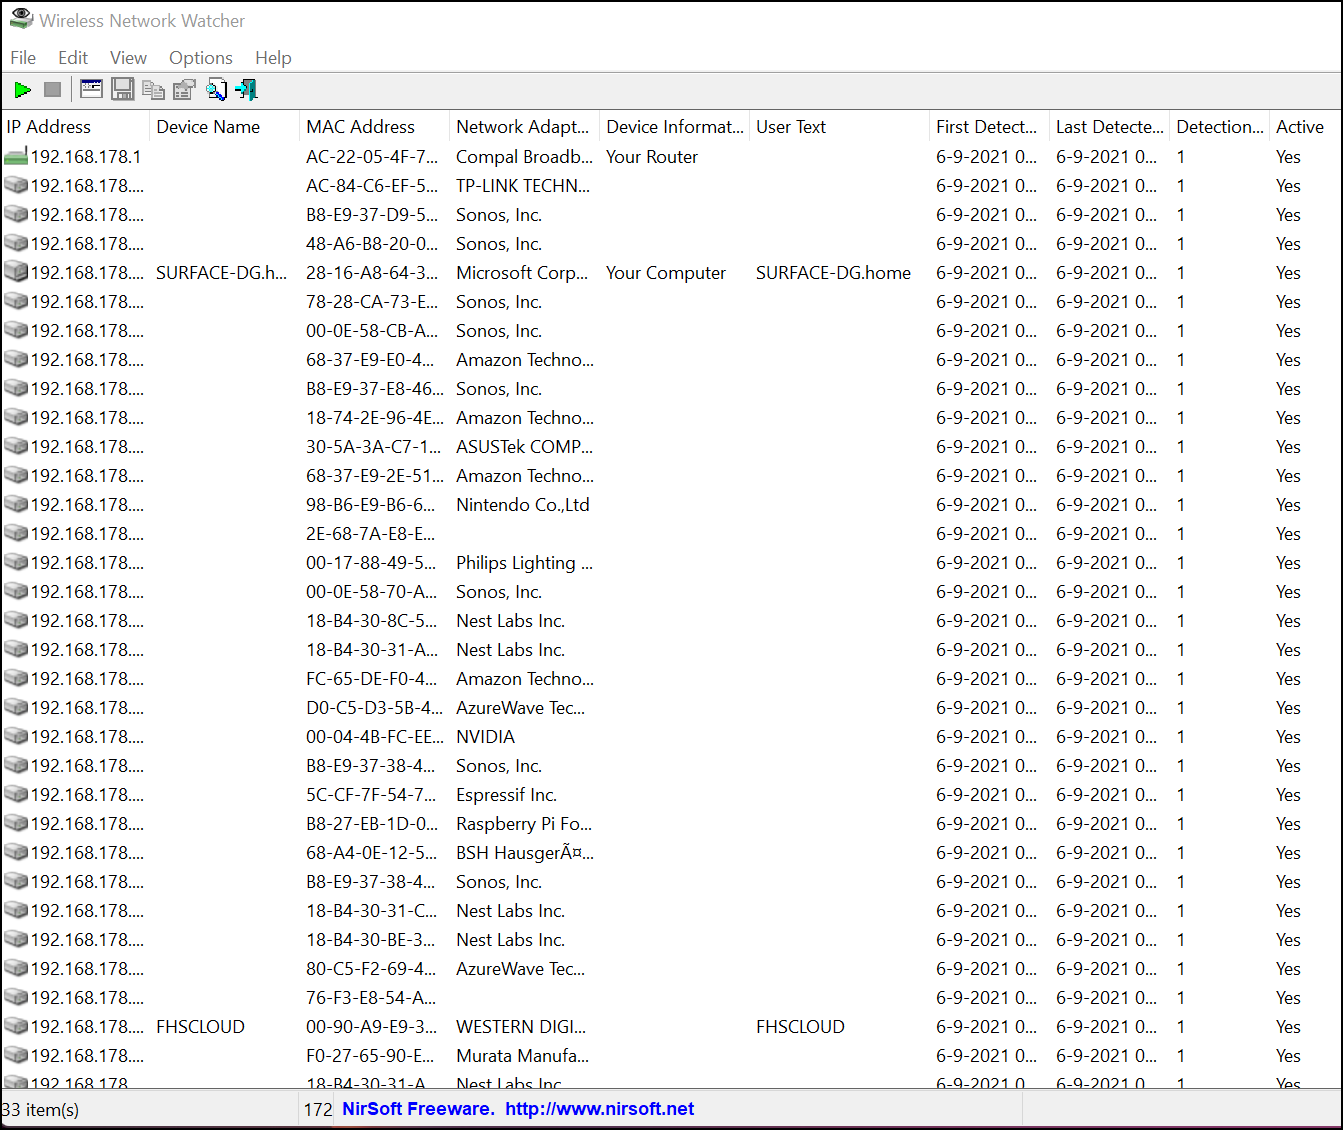Select the MAC address 'FC-65-DE-F0-4...'
Viewport: 1343px width, 1130px height.
372,679
